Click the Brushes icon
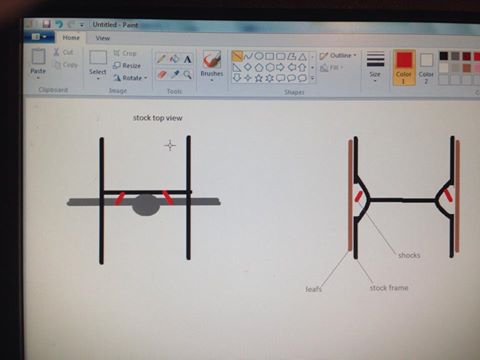Viewport: 480px width, 360px height. click(x=212, y=60)
